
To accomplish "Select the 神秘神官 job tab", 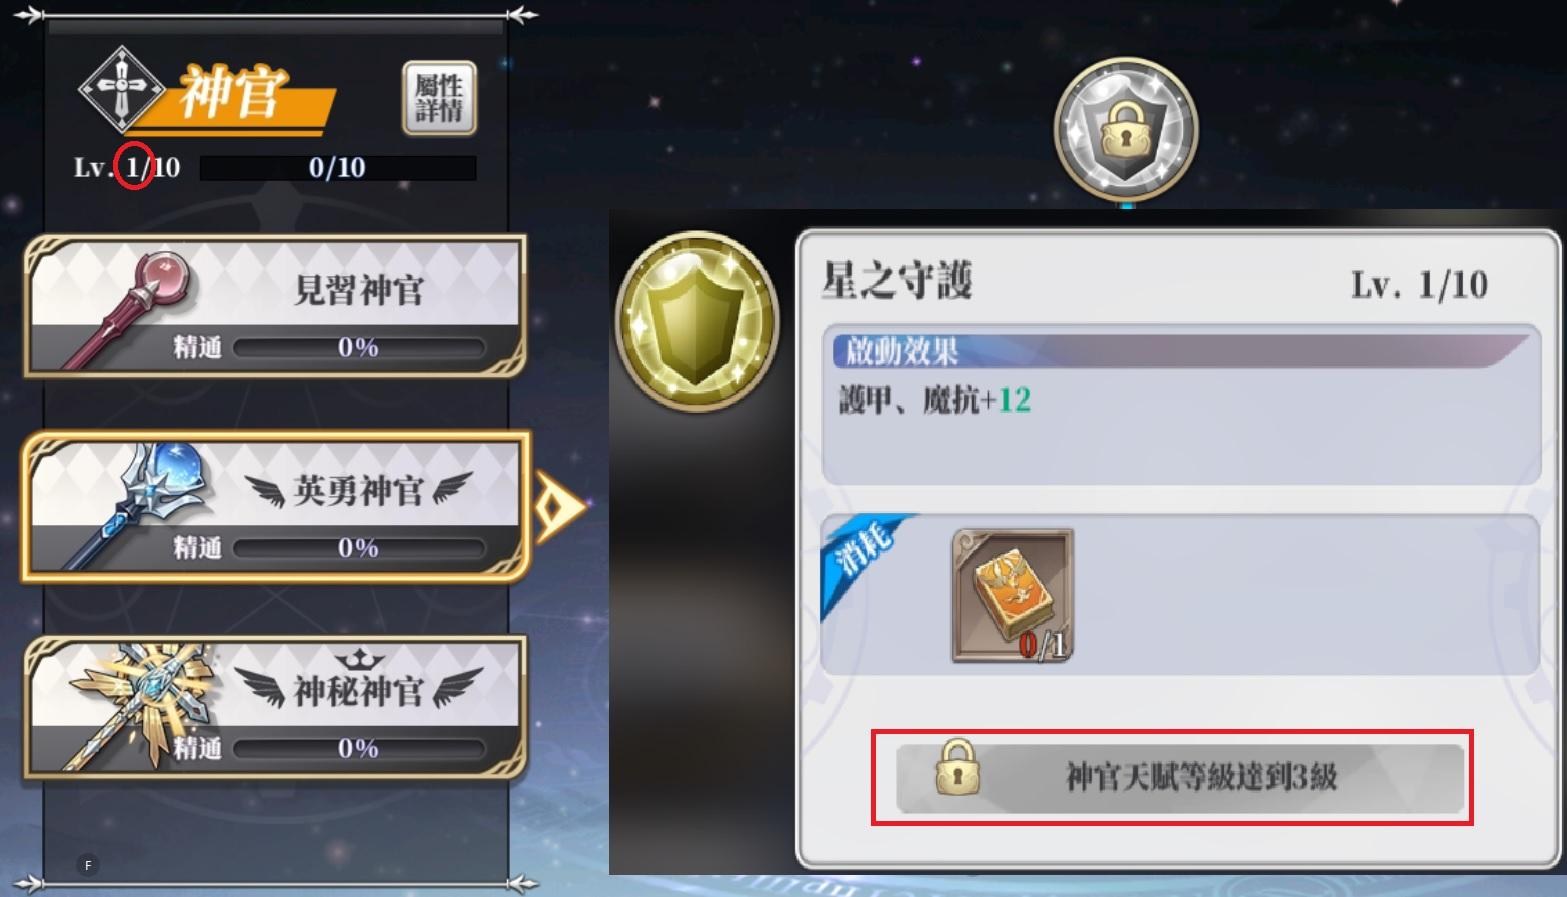I will [x=275, y=707].
